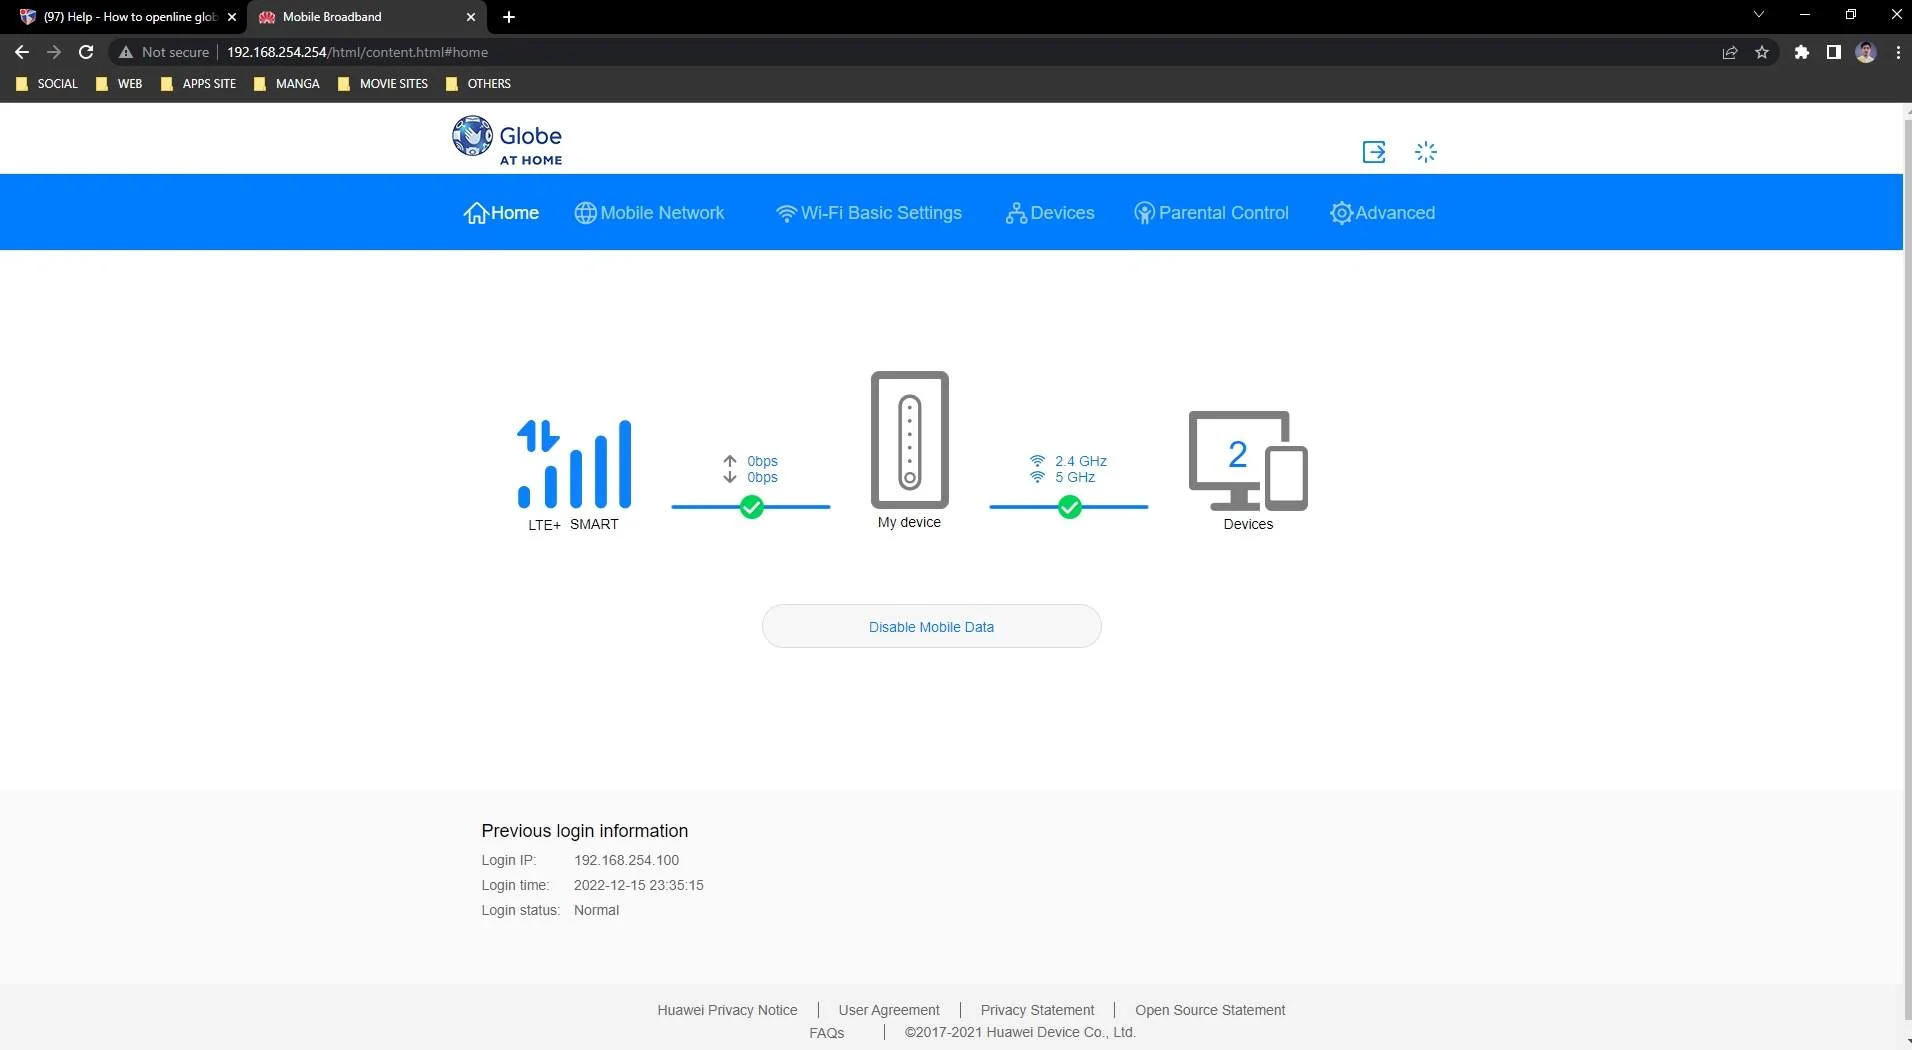Reload the page with refresh icon

click(x=86, y=52)
